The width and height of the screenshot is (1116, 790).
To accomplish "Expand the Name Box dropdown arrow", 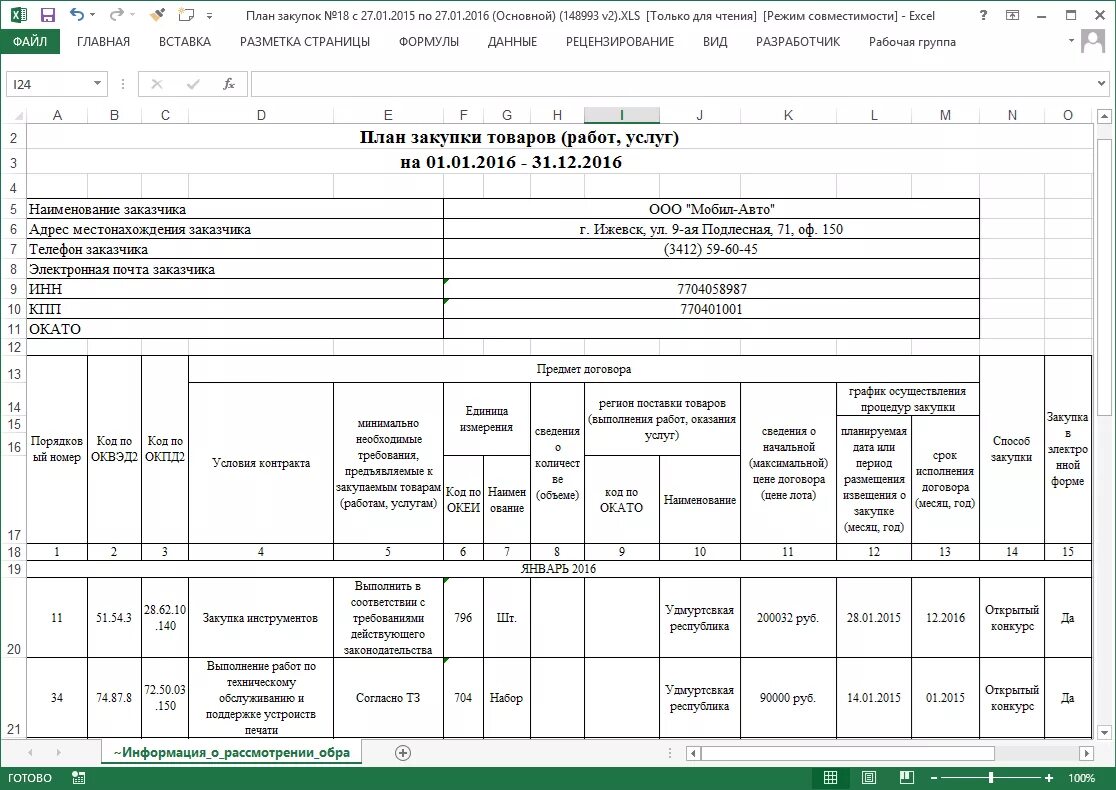I will [x=98, y=84].
